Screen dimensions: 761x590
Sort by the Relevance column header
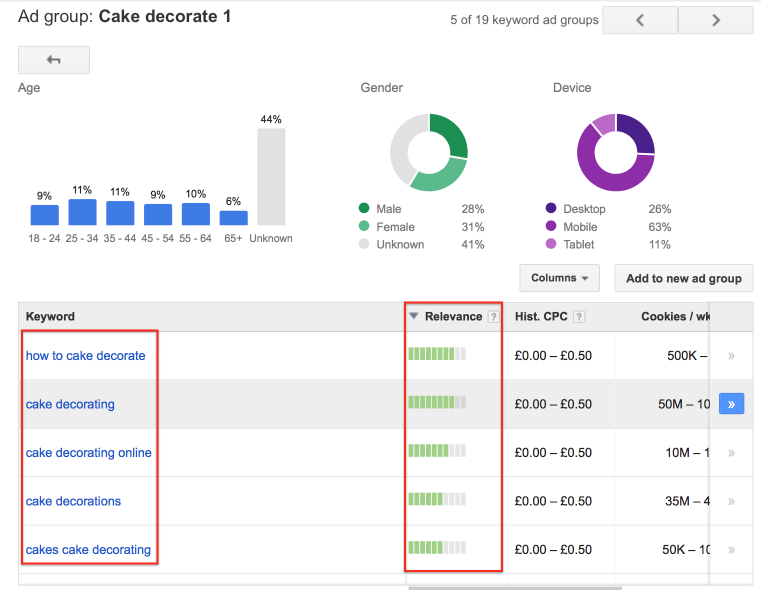(x=453, y=316)
